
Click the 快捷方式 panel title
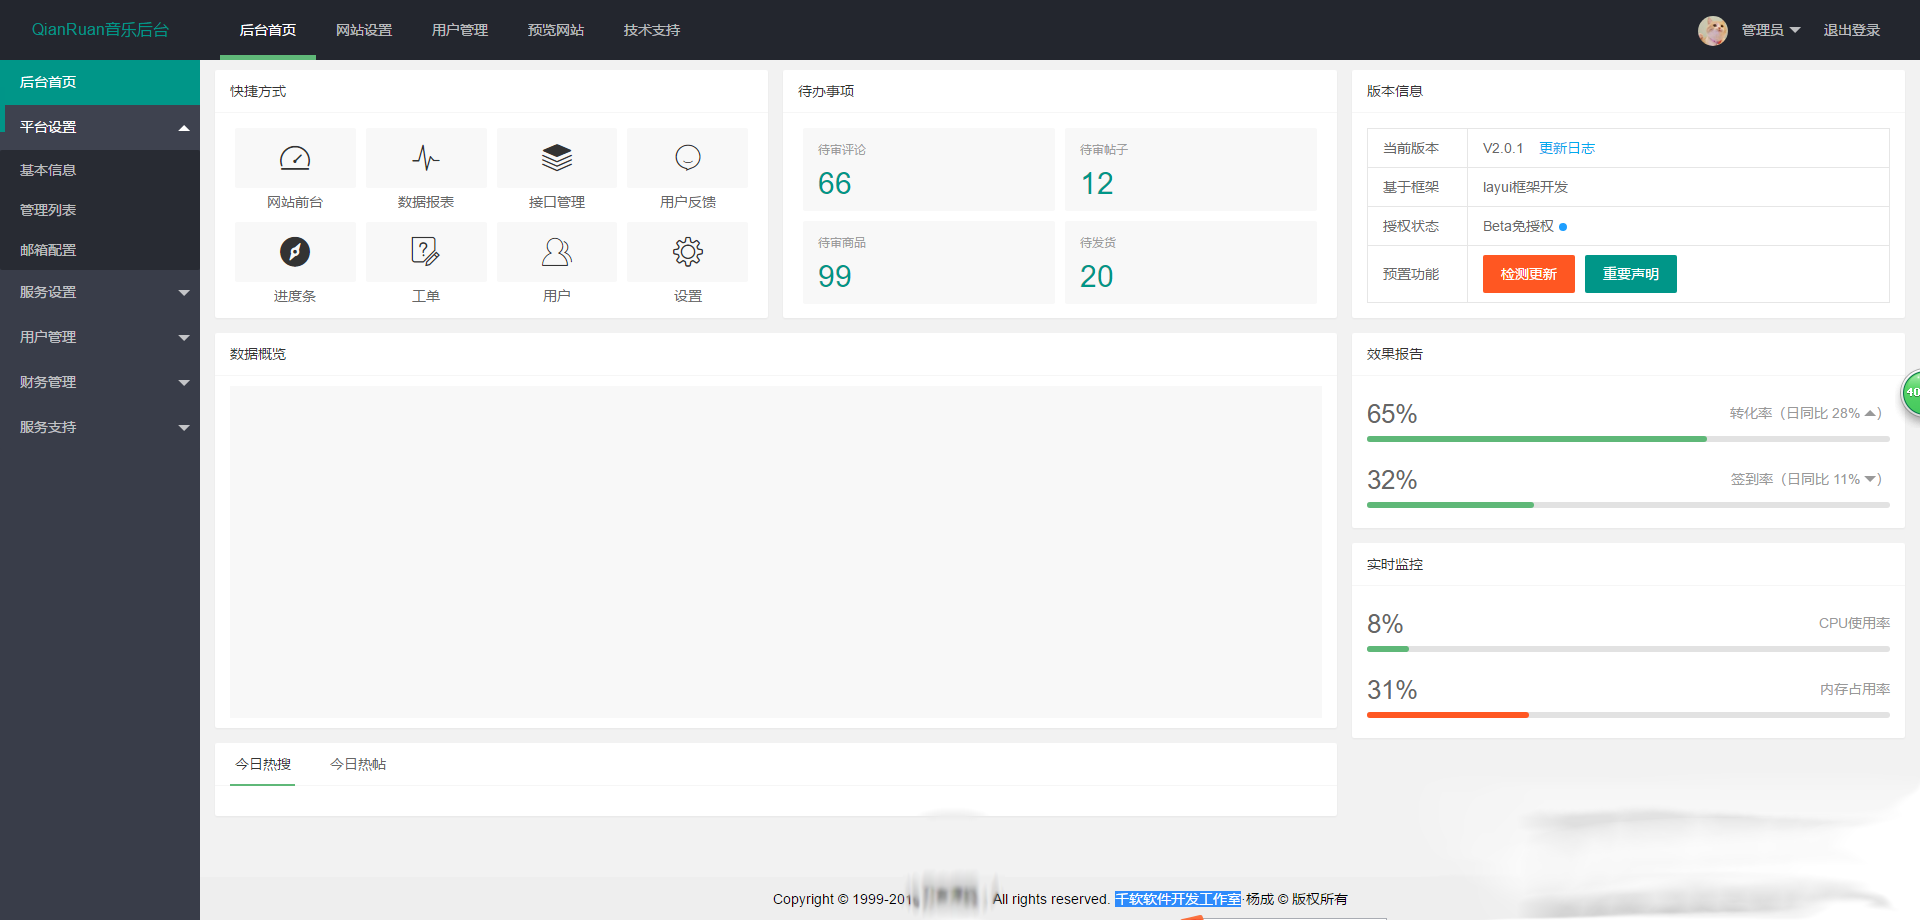coord(258,91)
